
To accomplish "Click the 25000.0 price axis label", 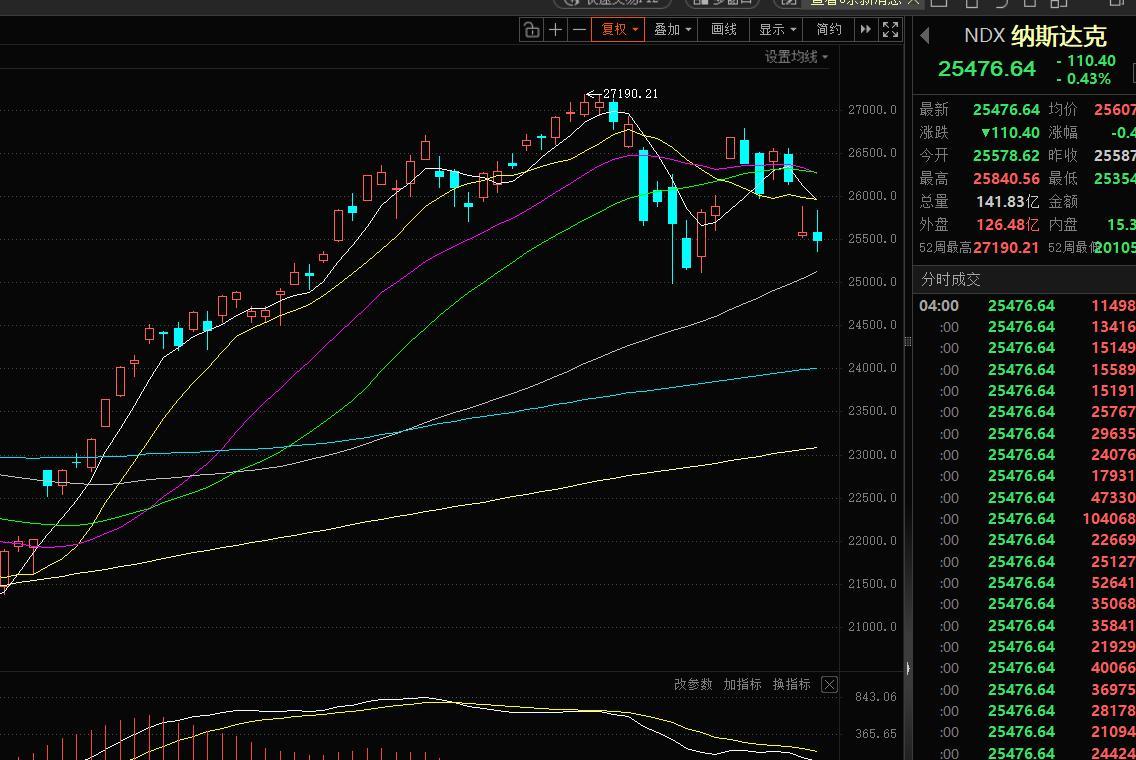I will (x=872, y=282).
